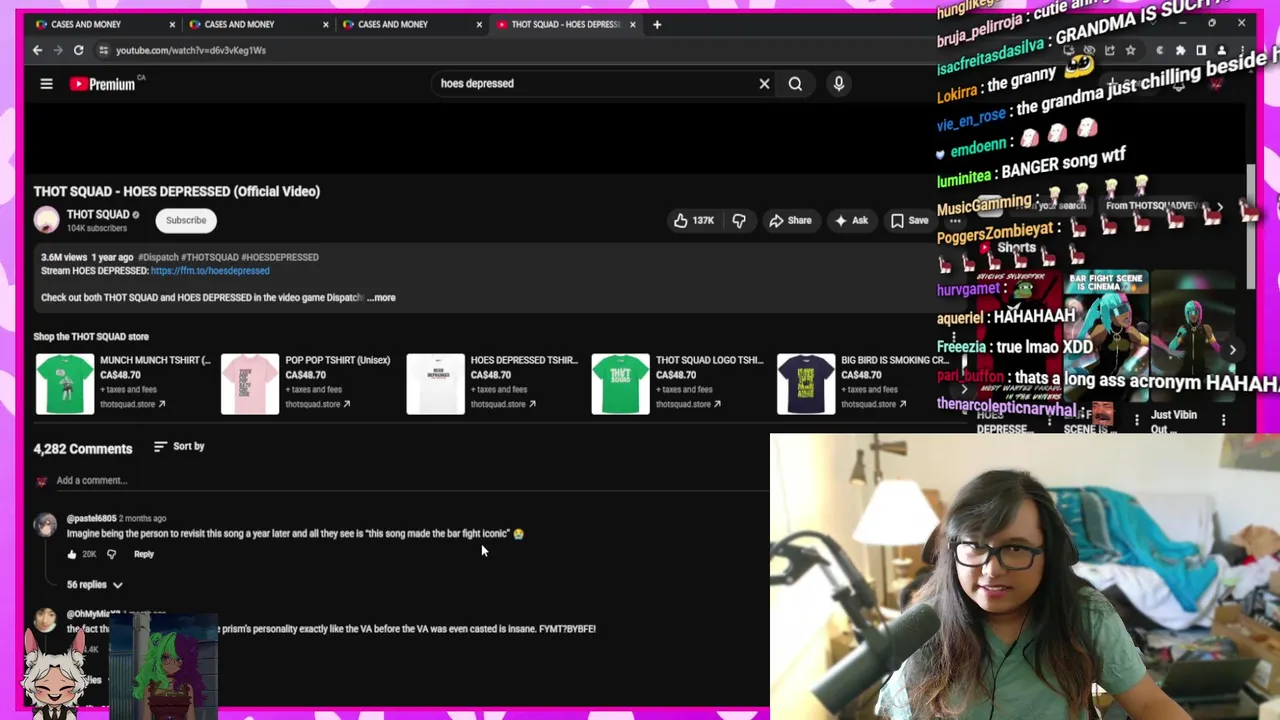This screenshot has width=1280, height=720.
Task: Bookmark this page with the star icon
Action: pos(1130,50)
